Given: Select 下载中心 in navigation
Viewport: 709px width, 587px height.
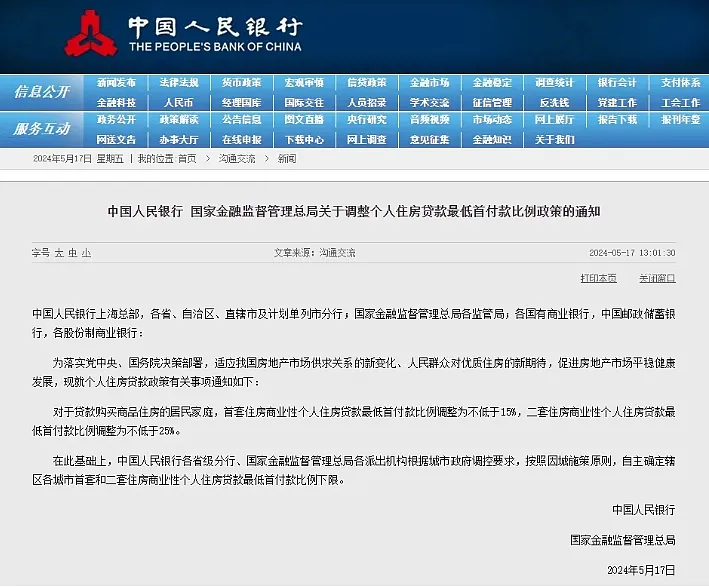Looking at the screenshot, I should [304, 140].
